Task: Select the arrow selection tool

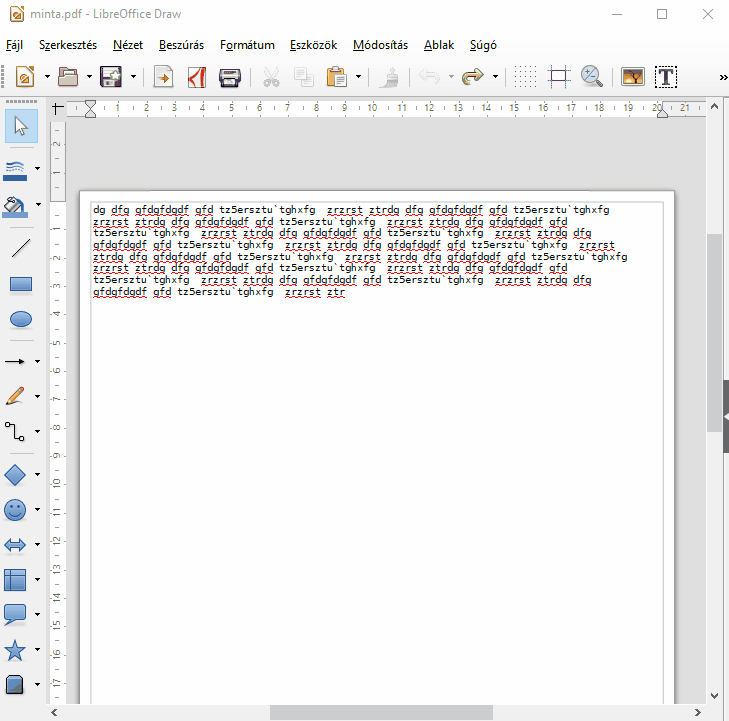Action: coord(21,125)
